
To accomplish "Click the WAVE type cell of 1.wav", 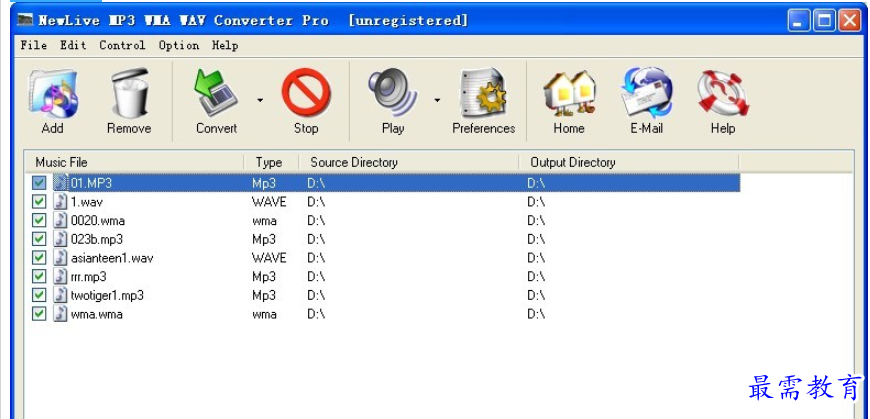I will click(x=269, y=202).
